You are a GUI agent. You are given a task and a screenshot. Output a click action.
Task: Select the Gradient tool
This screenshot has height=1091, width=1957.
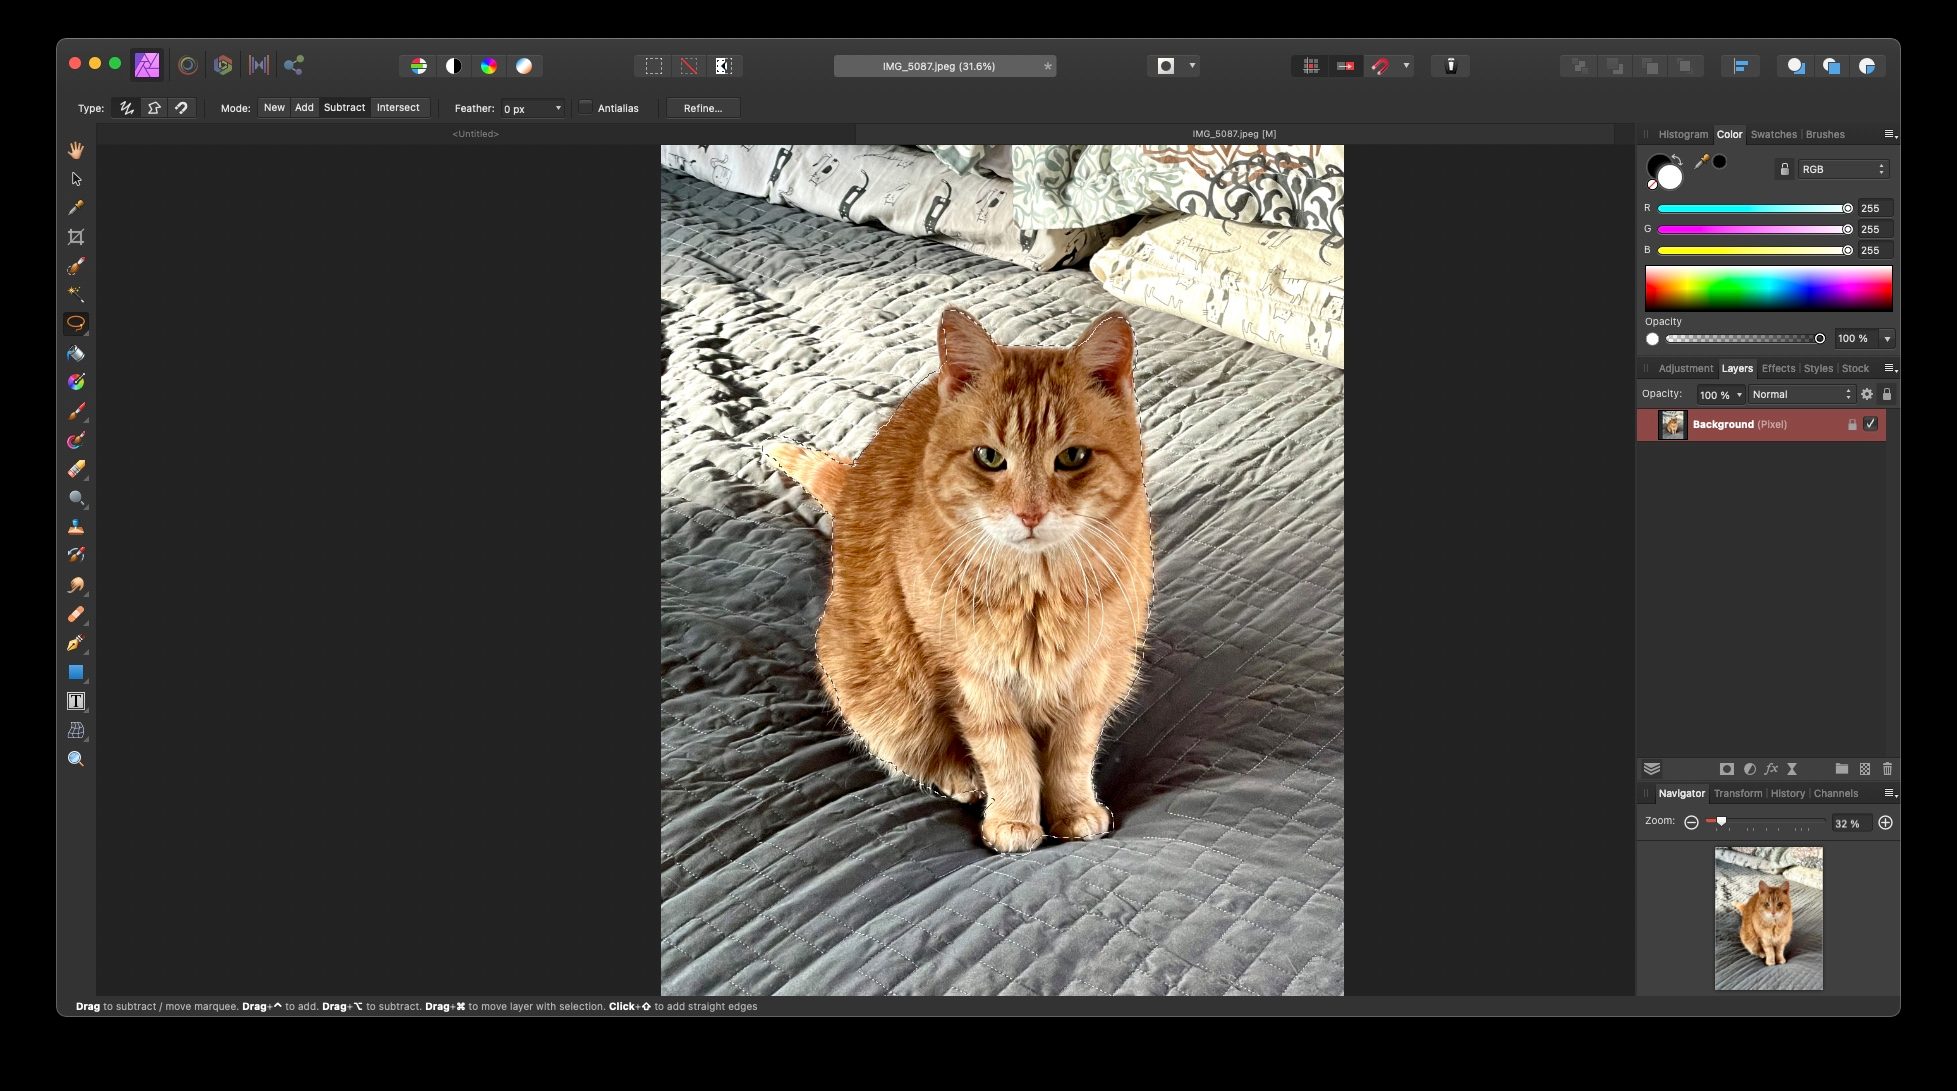(76, 382)
